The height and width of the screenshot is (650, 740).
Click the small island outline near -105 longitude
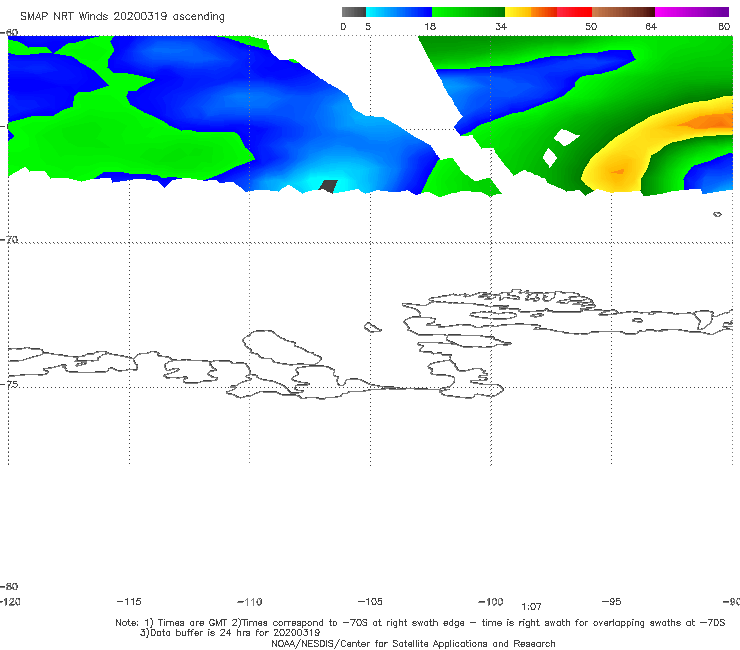[x=372, y=327]
